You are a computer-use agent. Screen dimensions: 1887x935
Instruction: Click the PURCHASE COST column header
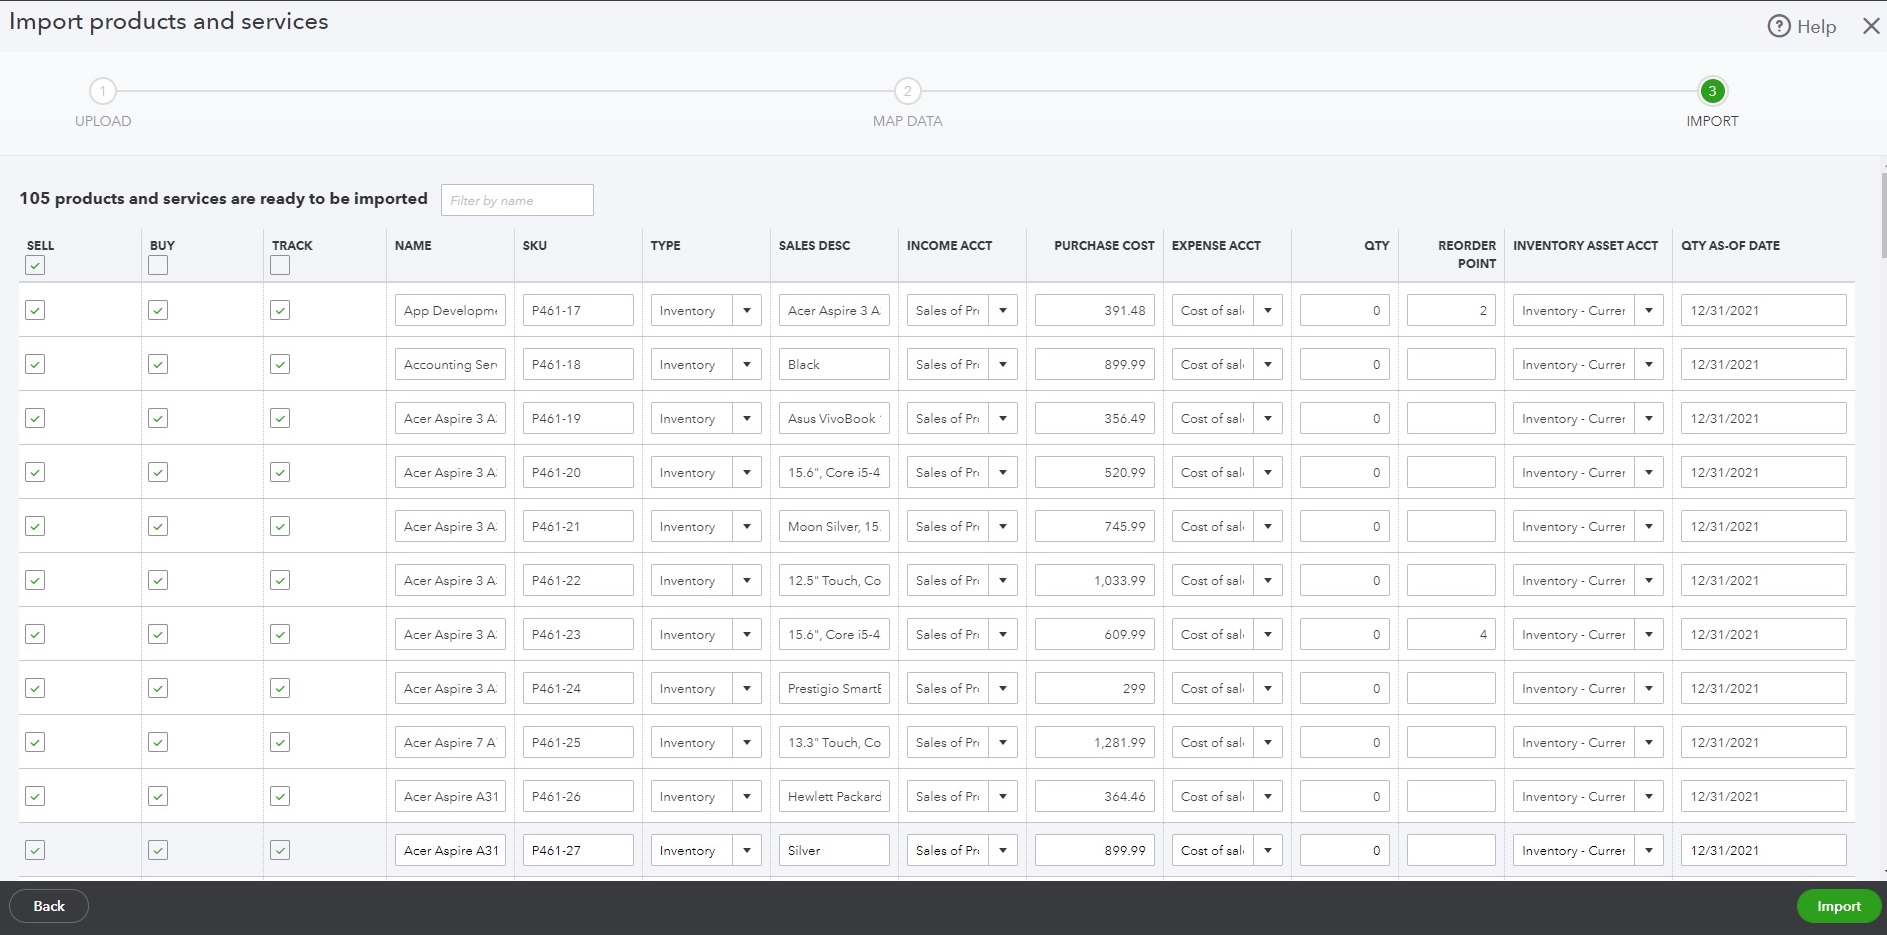coord(1104,245)
